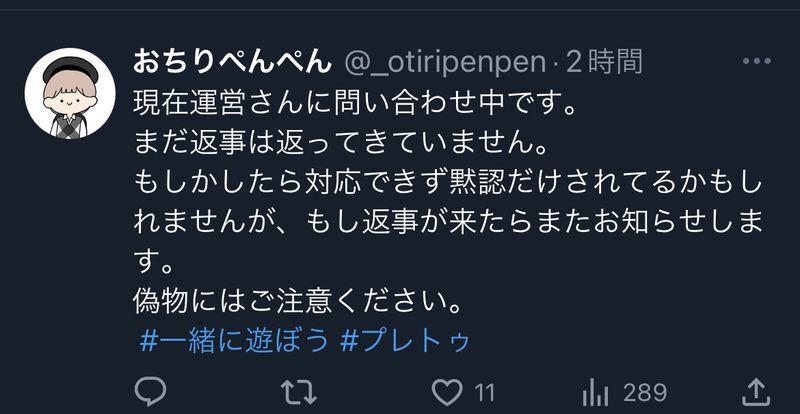This screenshot has width=800, height=414.
Task: Open view analytics bar chart icon
Action: (x=595, y=393)
